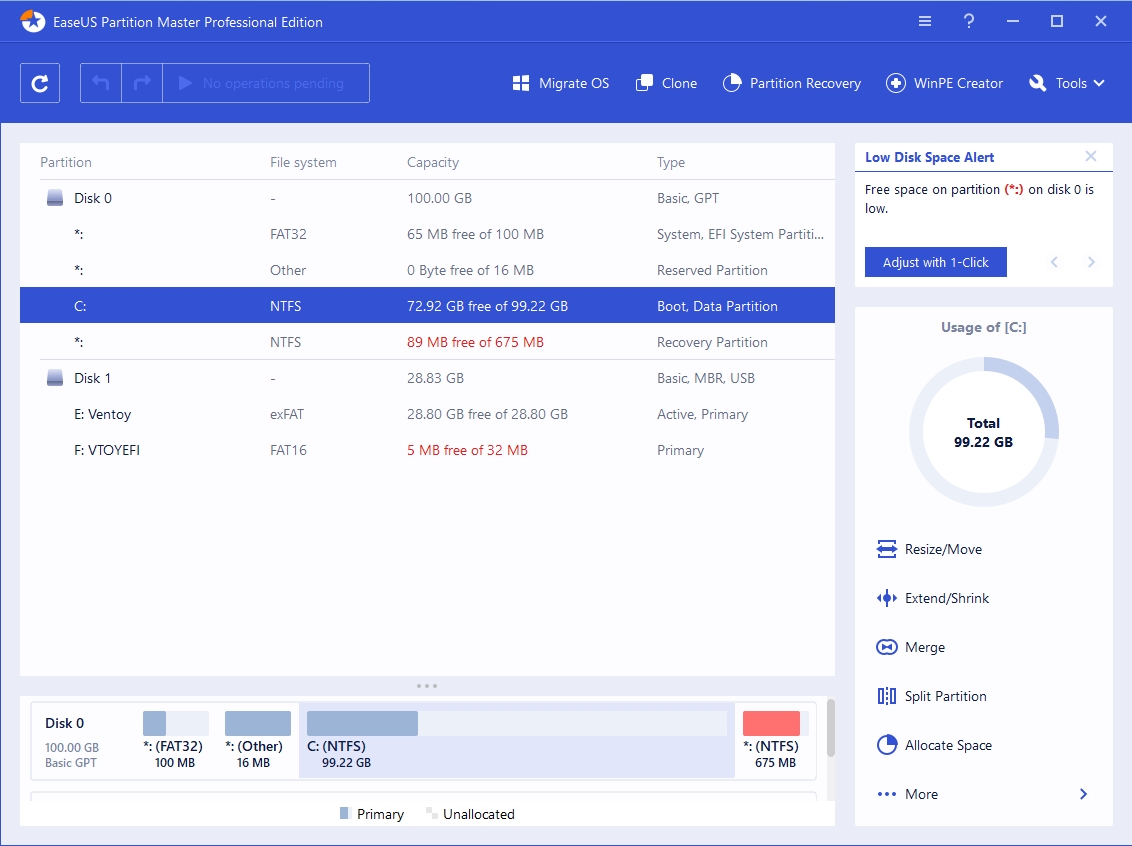Click the EaseUS star logo icon

tap(32, 21)
